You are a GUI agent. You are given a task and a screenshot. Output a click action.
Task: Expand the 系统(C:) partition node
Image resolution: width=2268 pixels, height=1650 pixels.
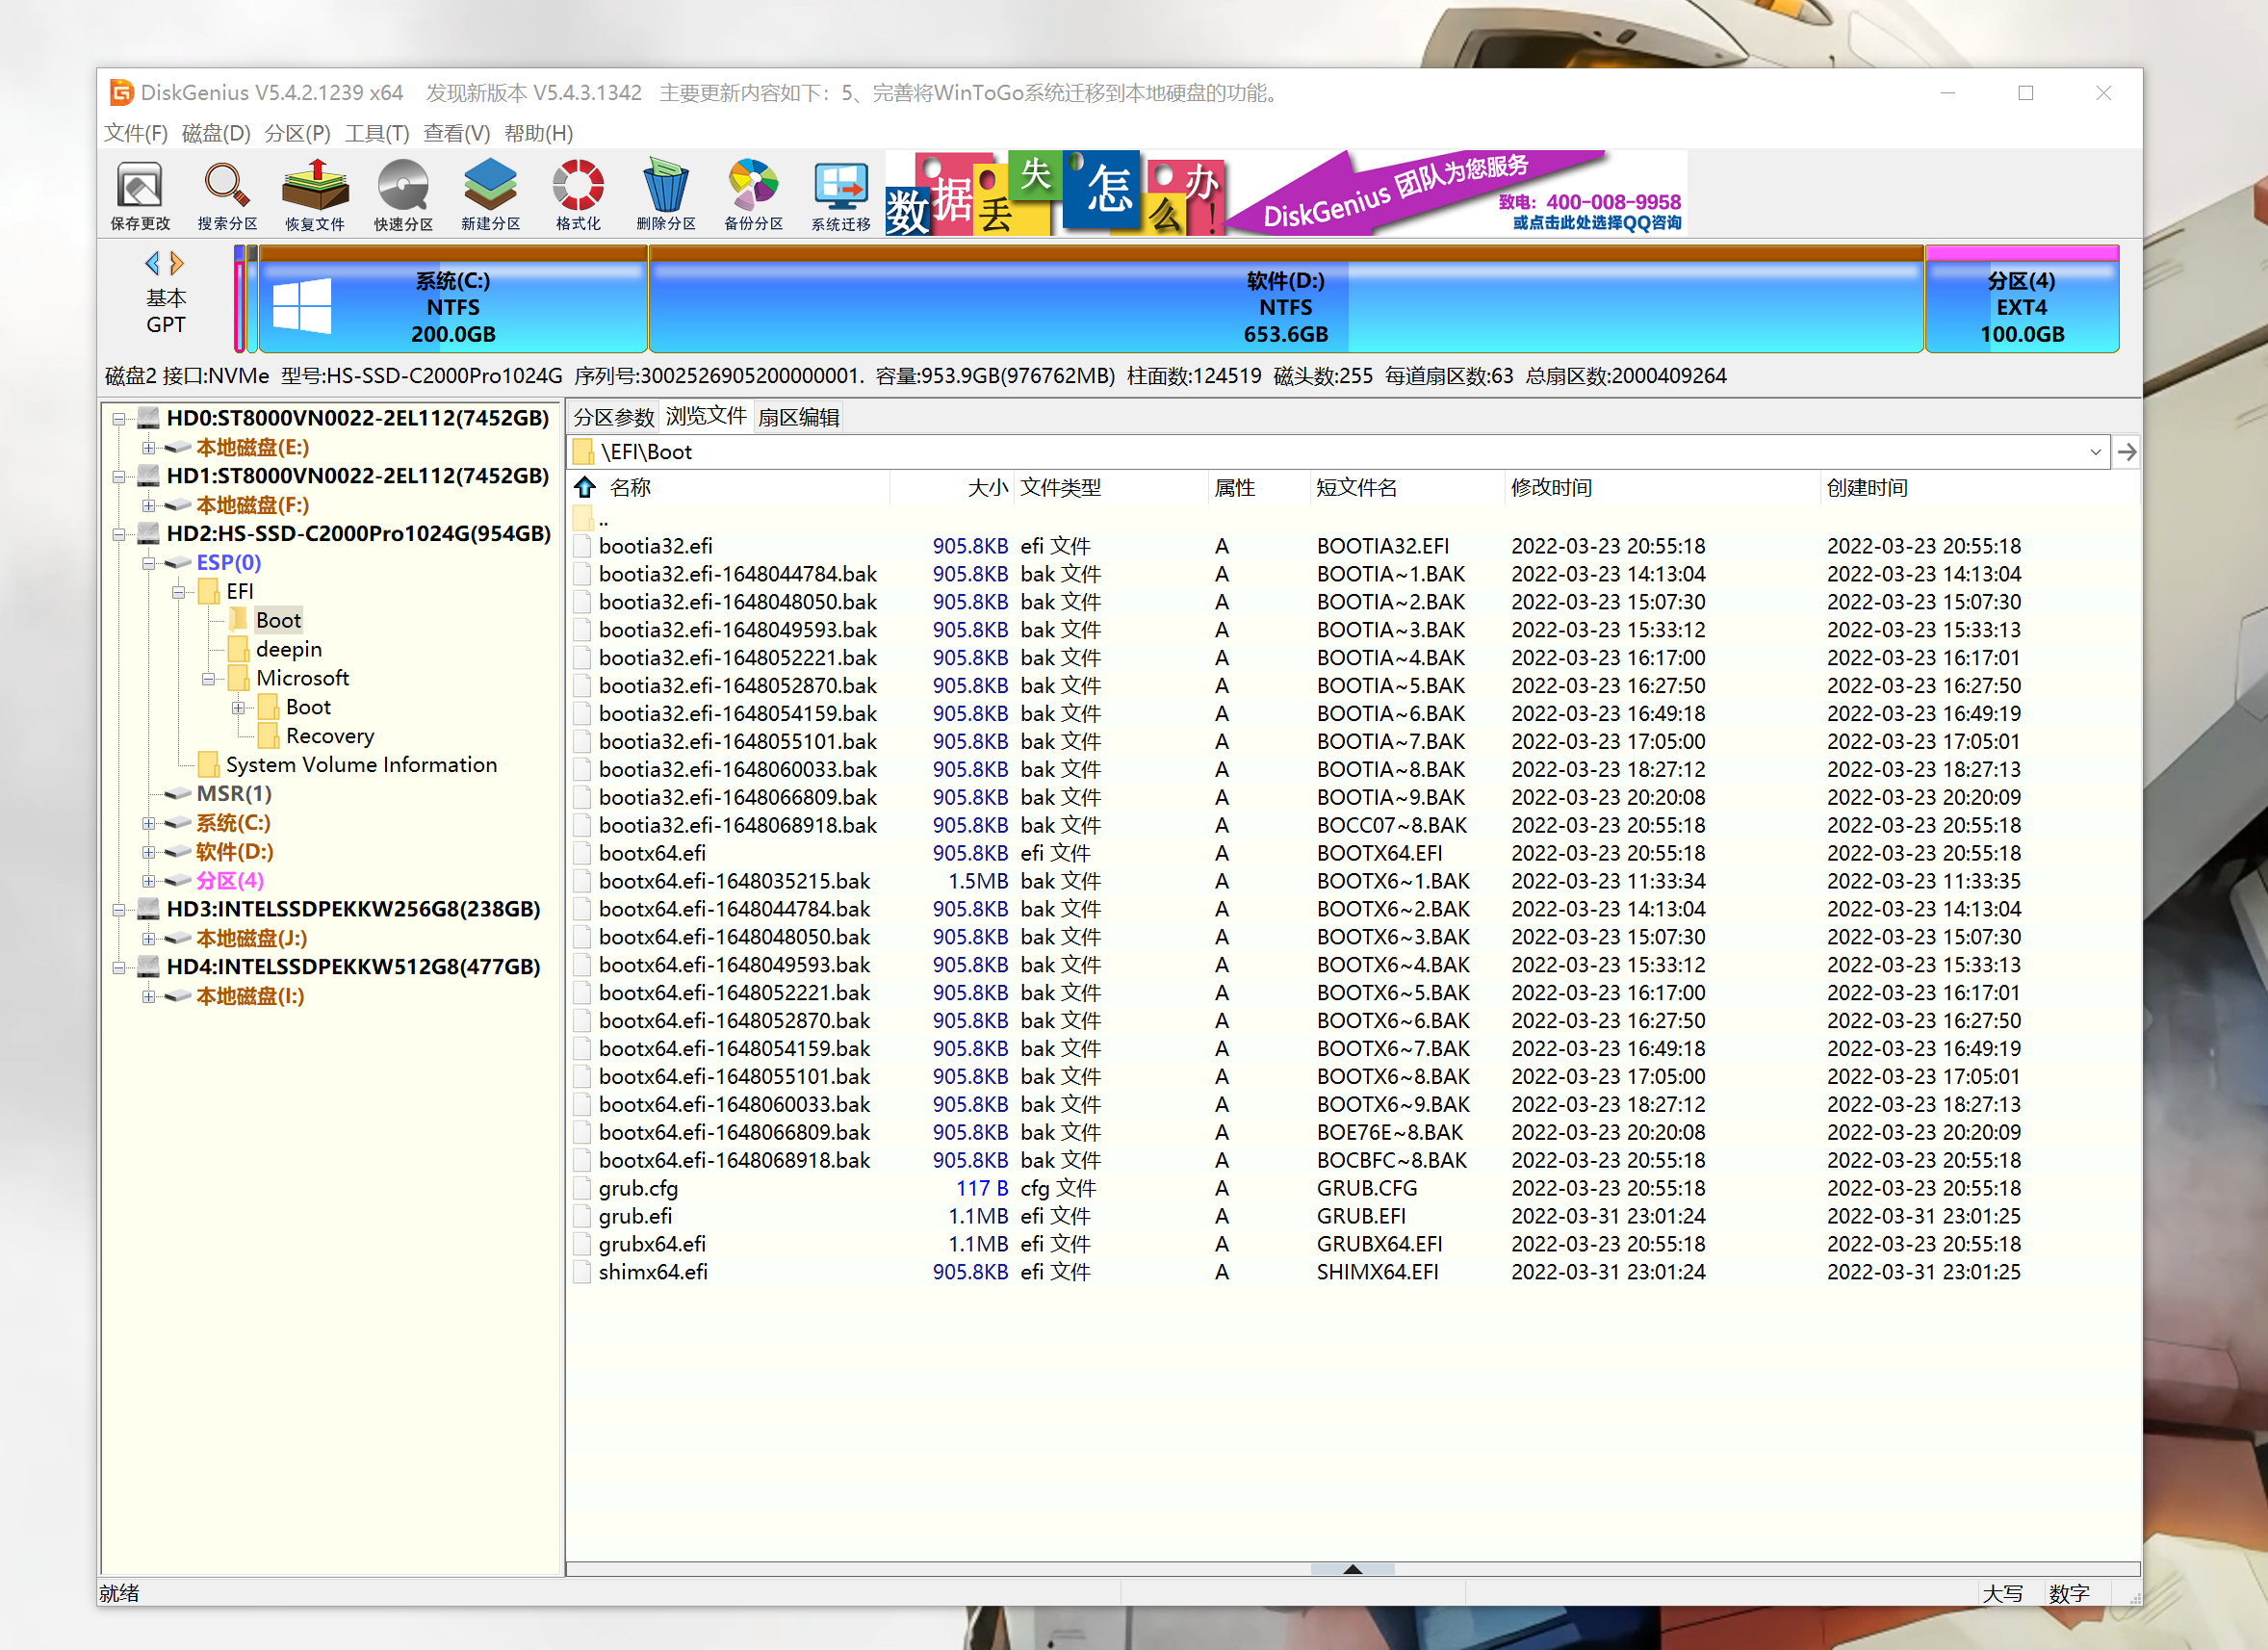pos(148,823)
